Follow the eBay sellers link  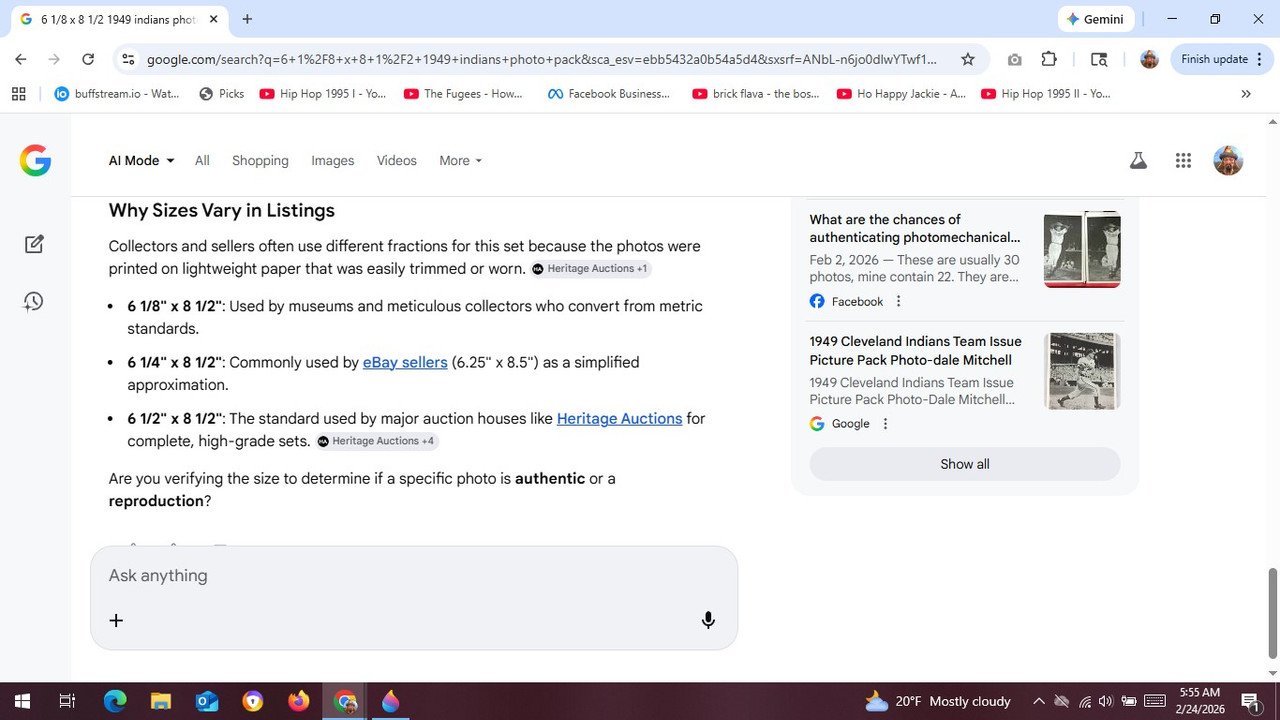tap(405, 362)
